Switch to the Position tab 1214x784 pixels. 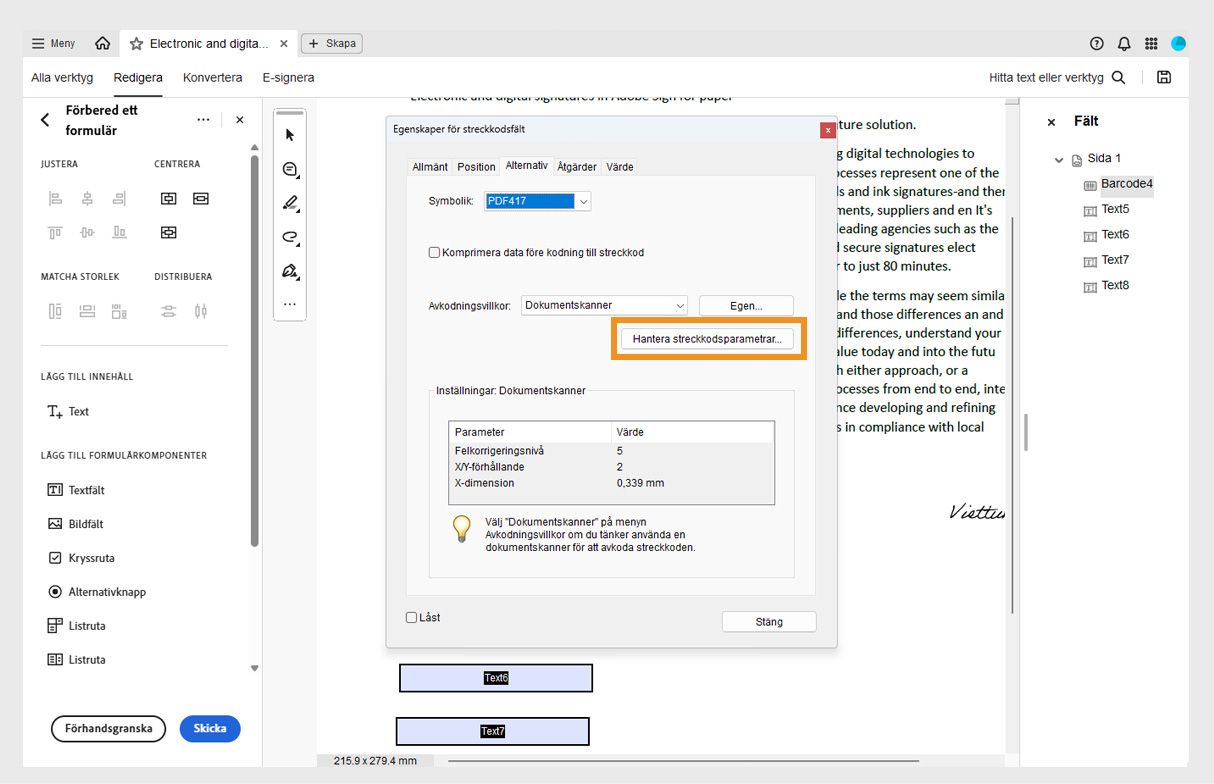[476, 167]
